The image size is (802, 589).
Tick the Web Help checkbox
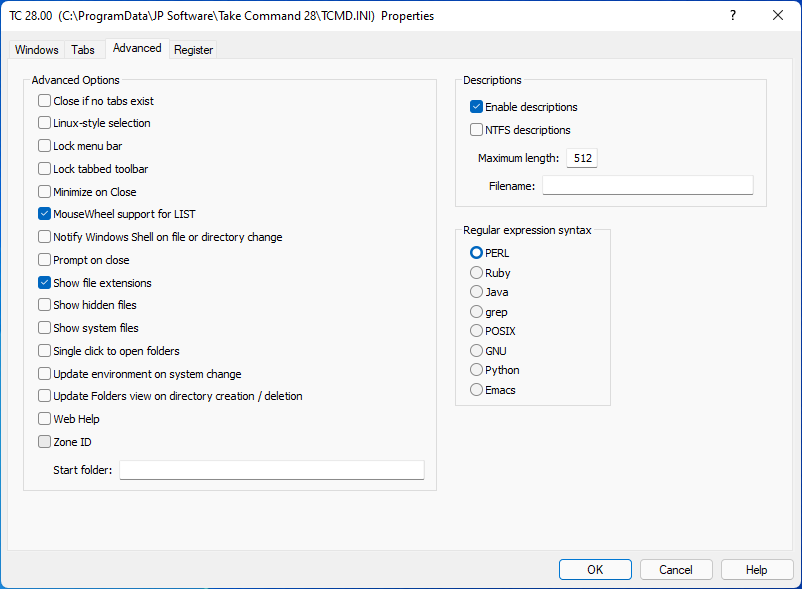[x=44, y=419]
